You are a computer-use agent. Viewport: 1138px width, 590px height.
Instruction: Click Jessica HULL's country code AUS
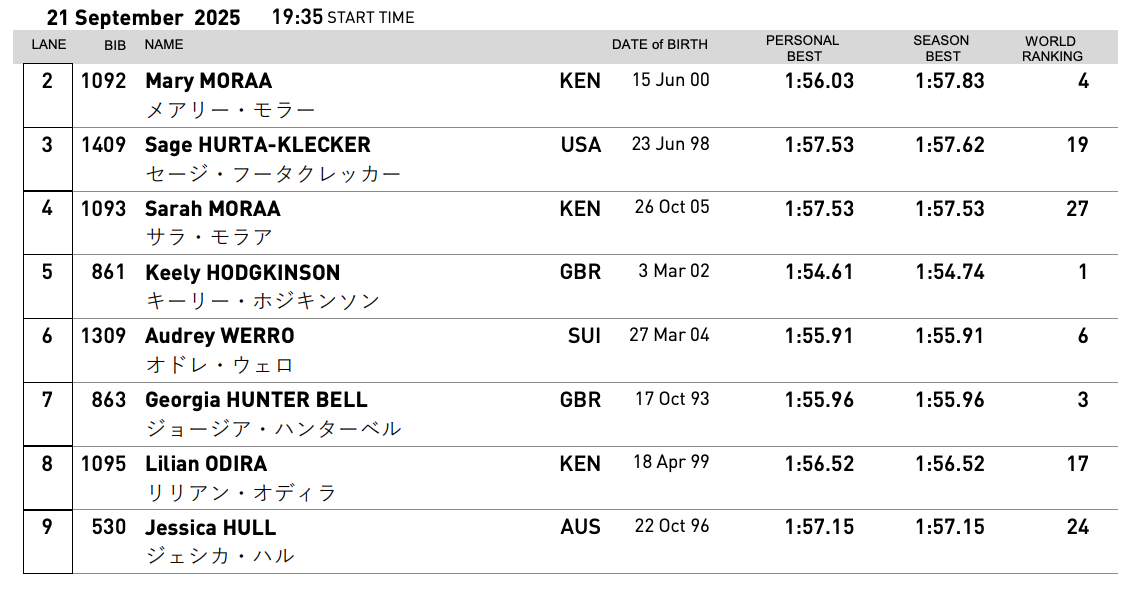pos(580,527)
